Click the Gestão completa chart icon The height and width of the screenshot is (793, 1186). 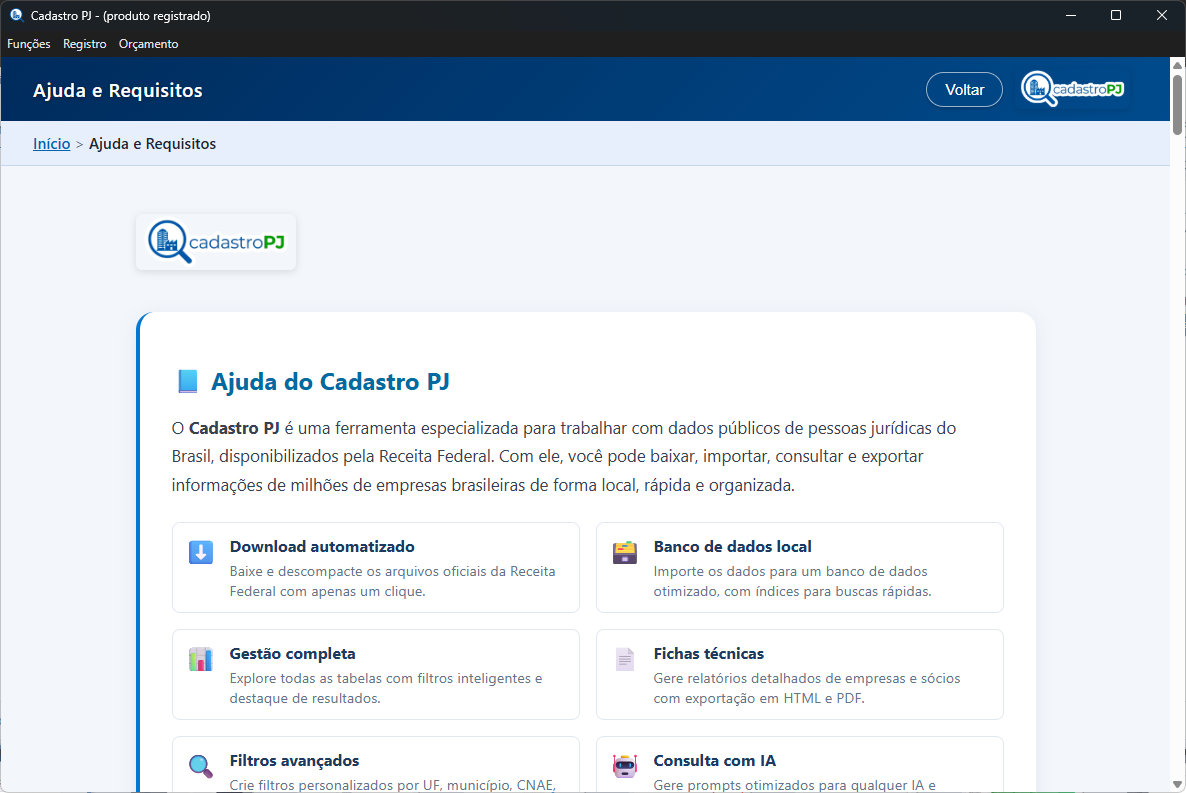point(201,660)
